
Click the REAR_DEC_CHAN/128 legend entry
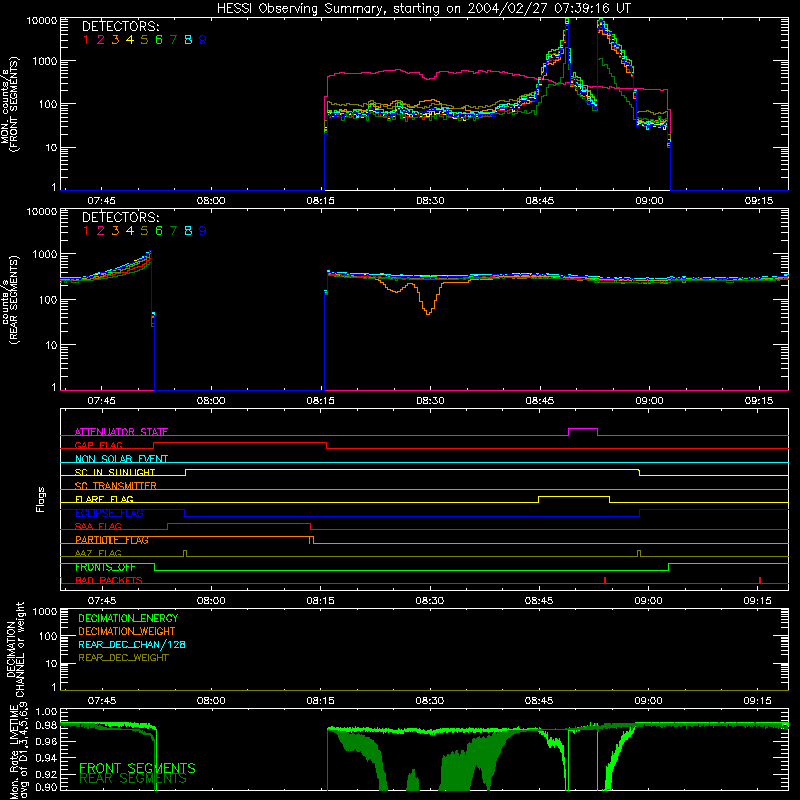(x=132, y=644)
